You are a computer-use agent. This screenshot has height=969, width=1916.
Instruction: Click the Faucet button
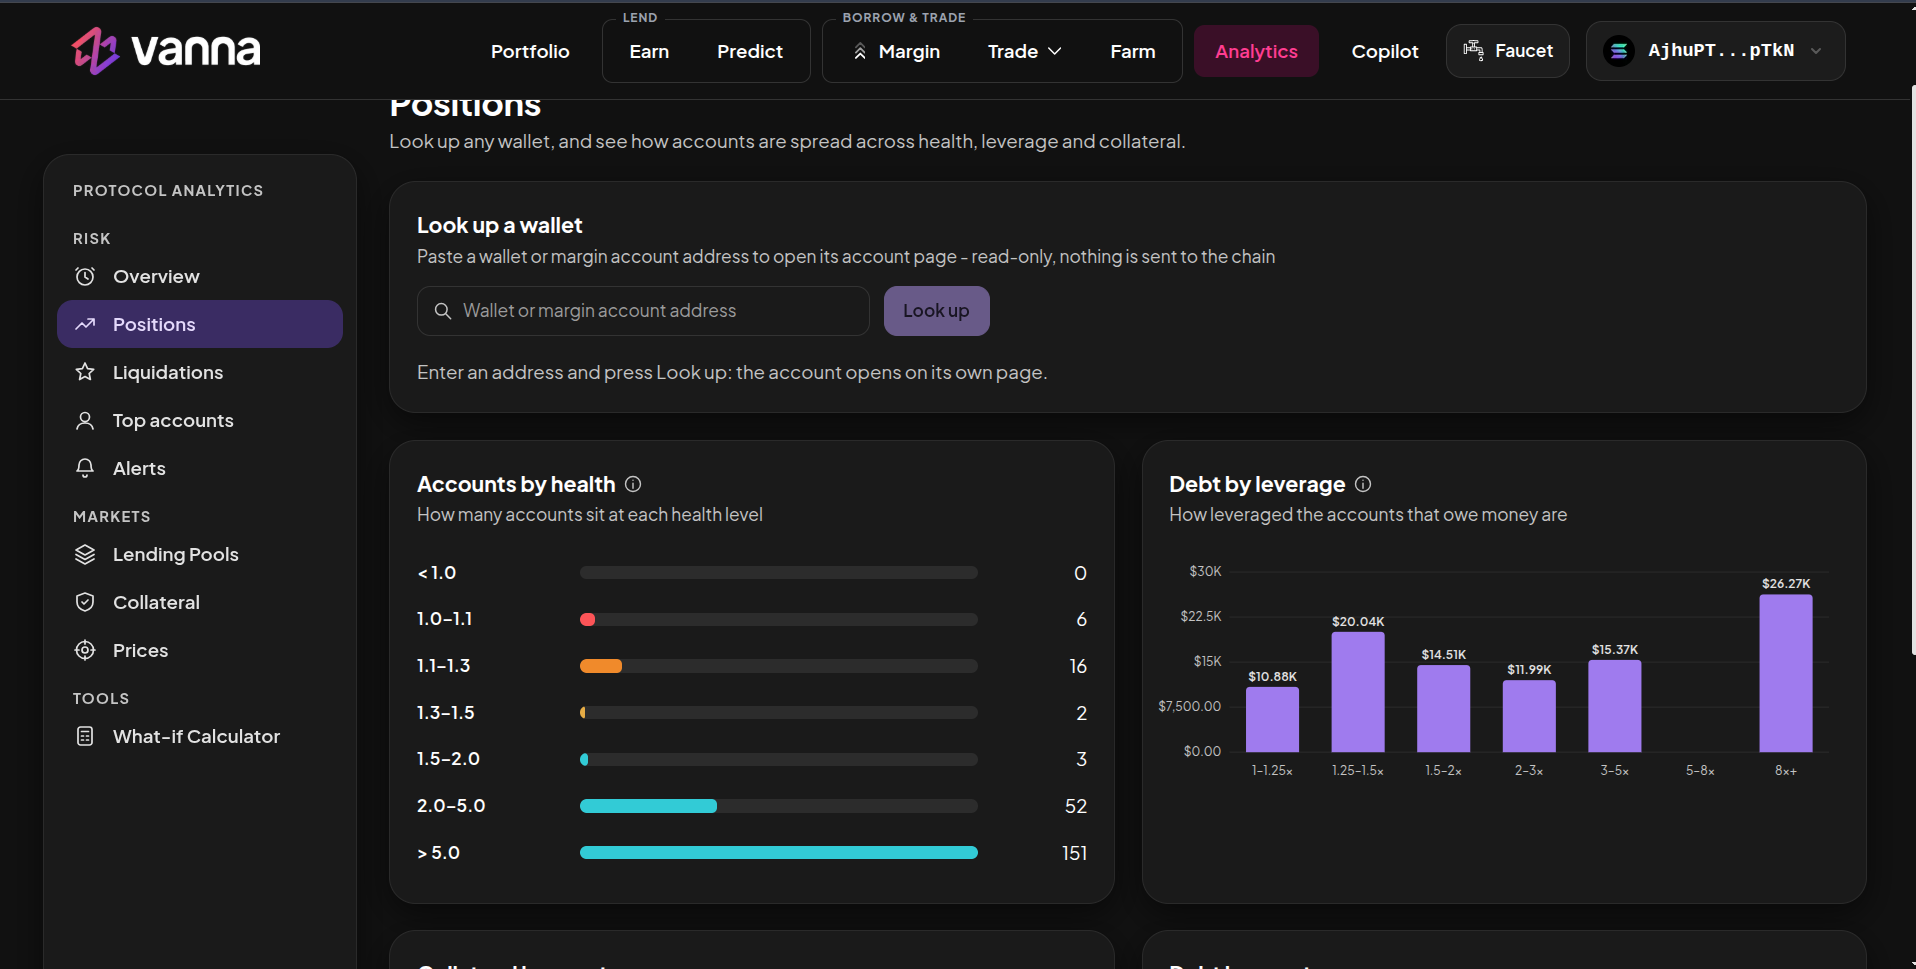[1508, 51]
